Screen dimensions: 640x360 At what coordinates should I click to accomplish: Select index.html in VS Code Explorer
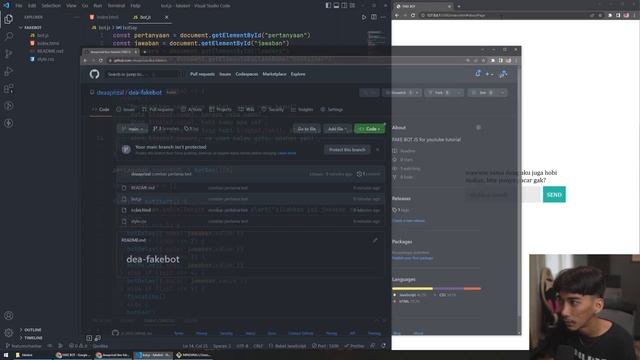[48, 43]
